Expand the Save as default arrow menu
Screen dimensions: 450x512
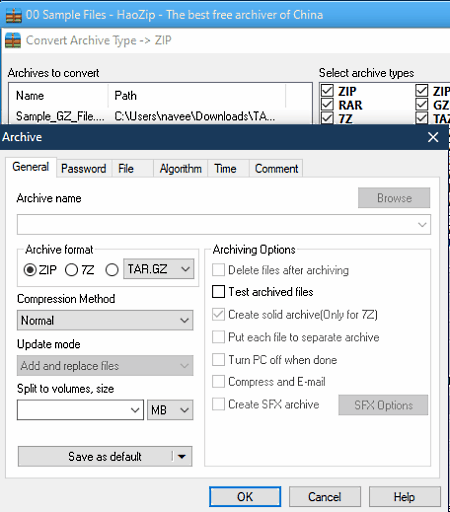182,457
